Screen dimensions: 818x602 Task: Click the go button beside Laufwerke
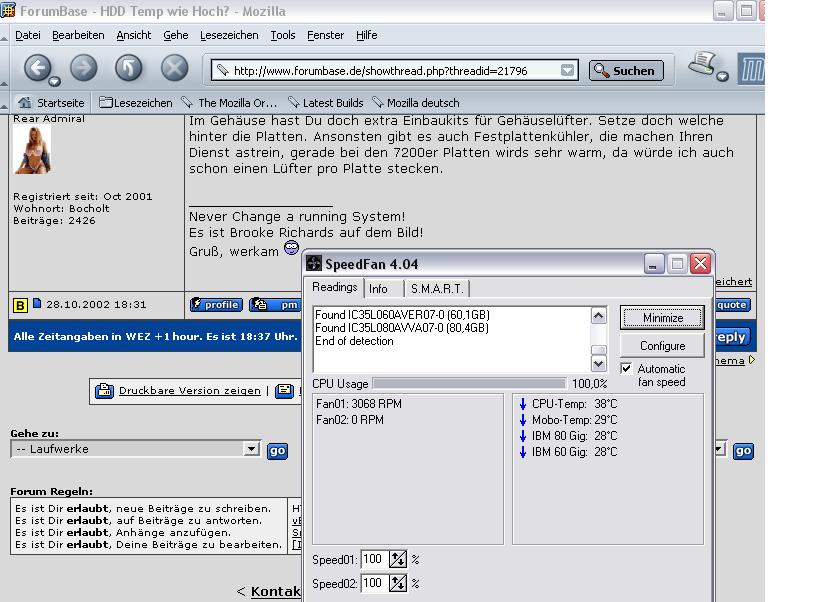pyautogui.click(x=277, y=451)
